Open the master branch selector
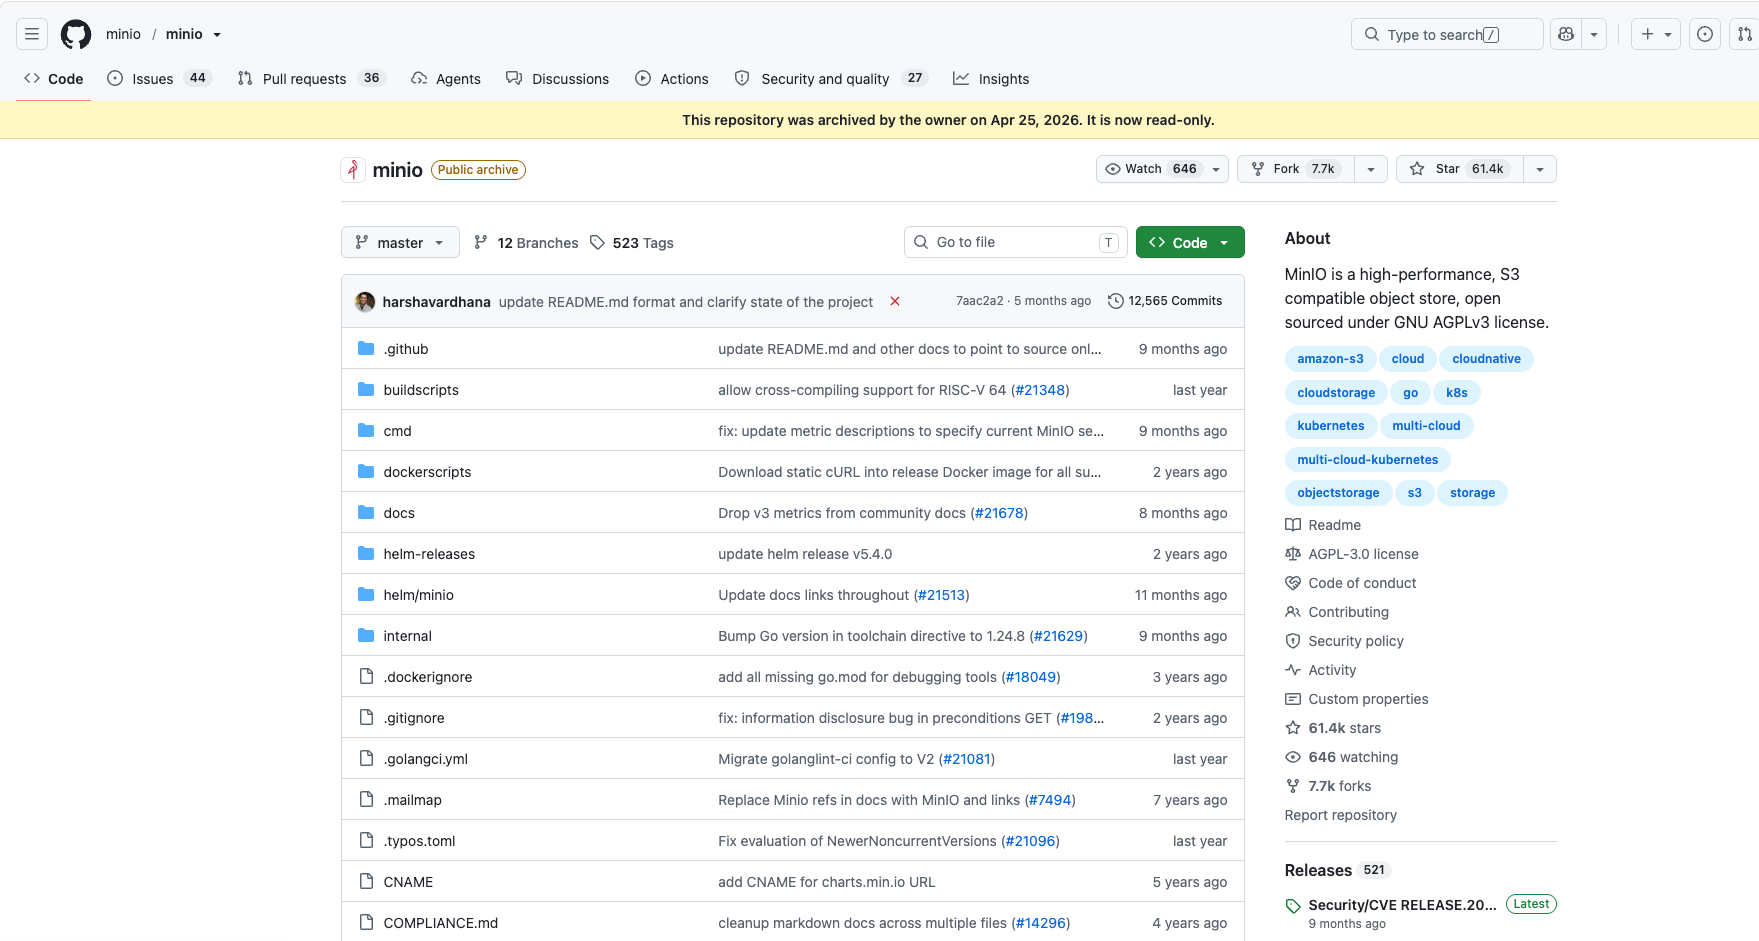The height and width of the screenshot is (941, 1759). click(x=400, y=242)
